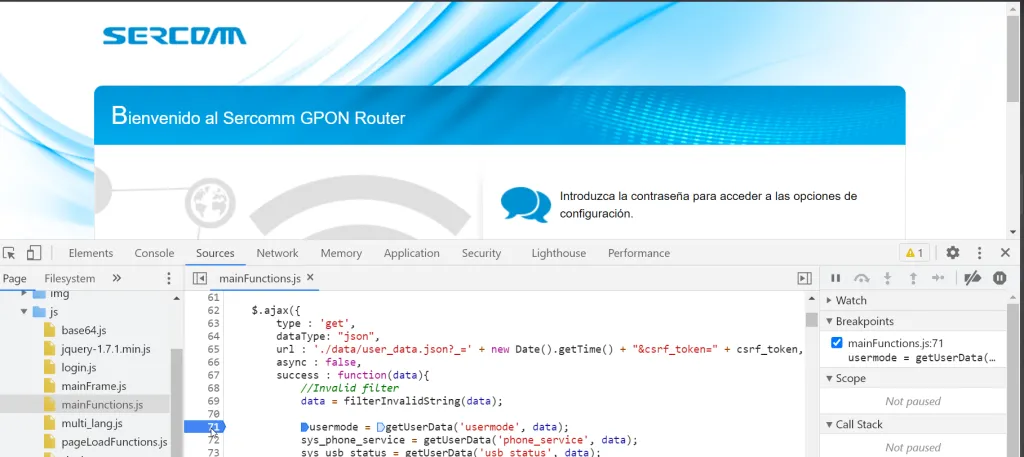Open the Application tab
The width and height of the screenshot is (1024, 457).
click(x=411, y=253)
